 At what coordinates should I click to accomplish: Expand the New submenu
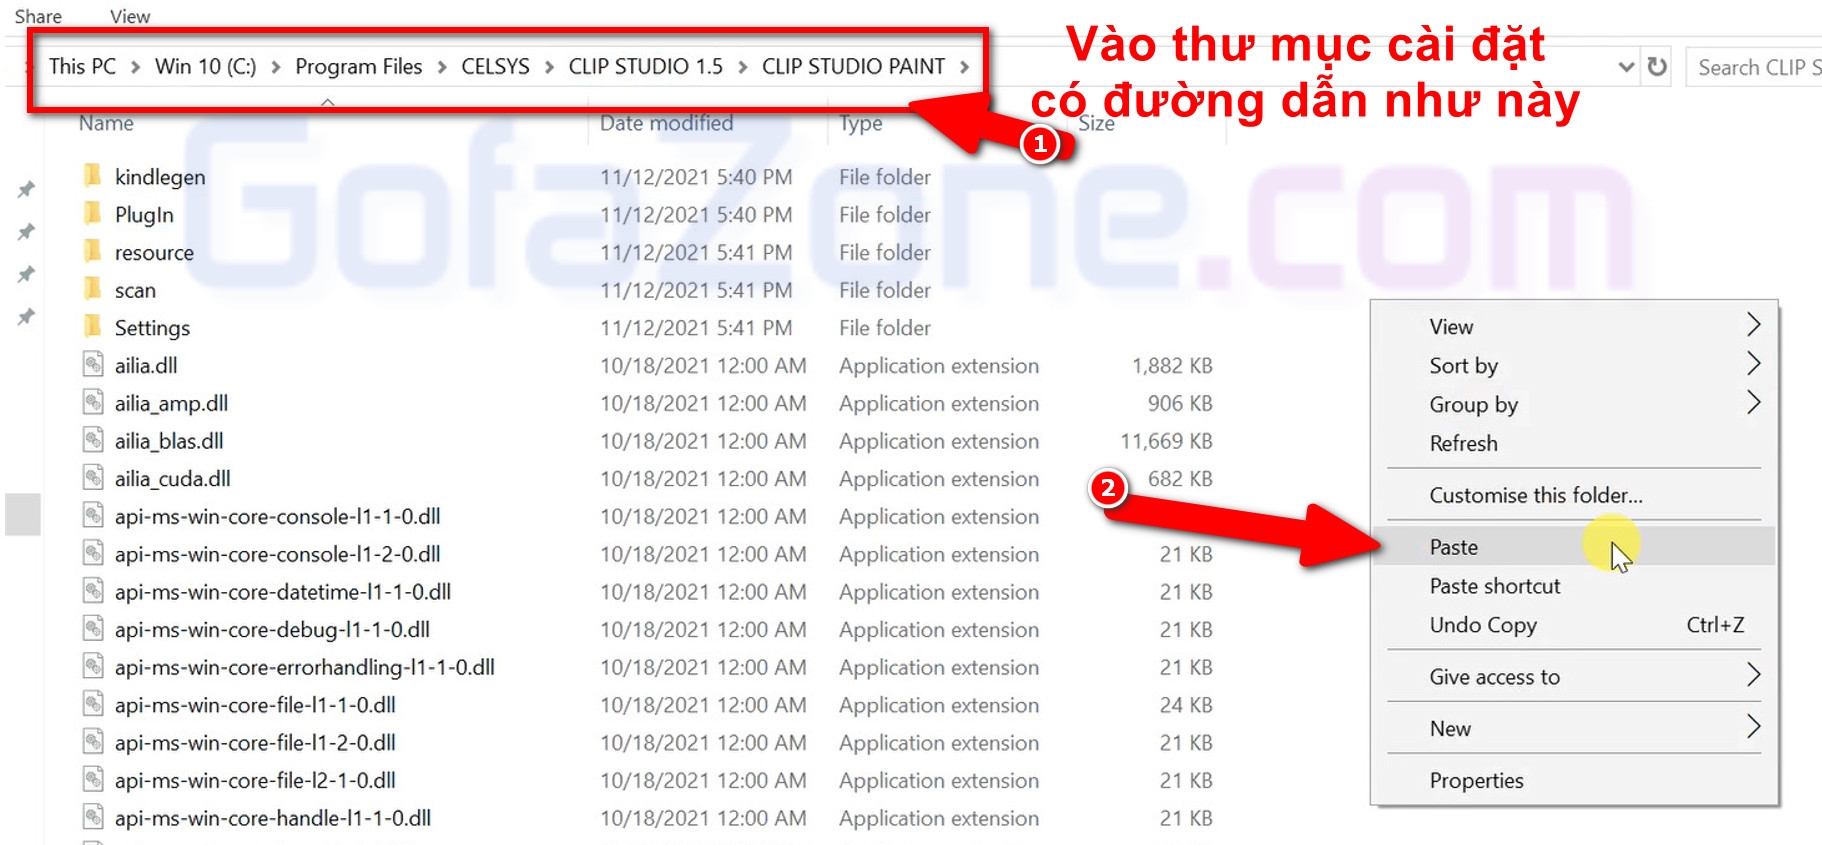point(1752,728)
